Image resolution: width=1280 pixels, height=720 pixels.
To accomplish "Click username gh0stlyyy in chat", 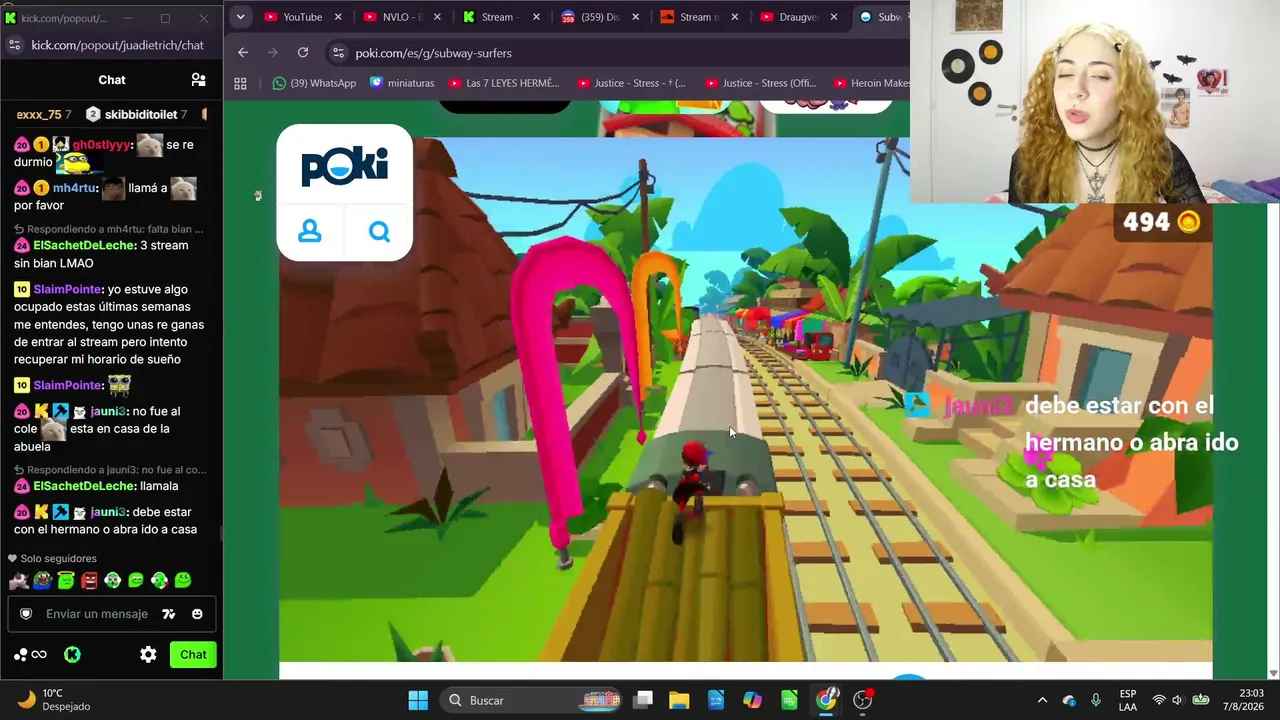I will tap(101, 145).
